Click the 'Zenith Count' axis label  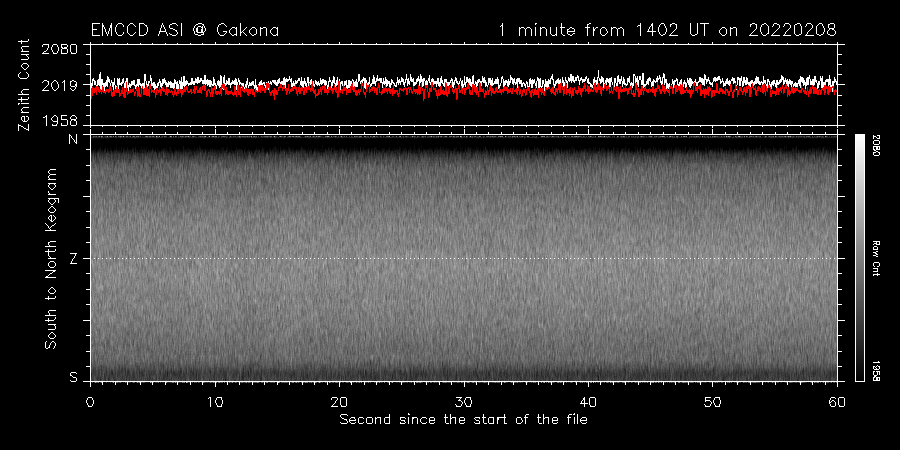(x=24, y=85)
